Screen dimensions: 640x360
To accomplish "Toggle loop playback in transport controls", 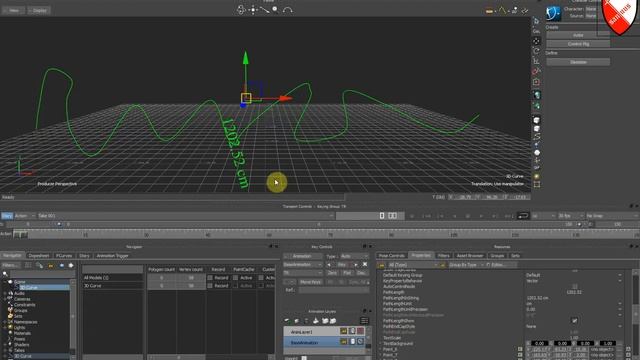I will click(x=522, y=216).
